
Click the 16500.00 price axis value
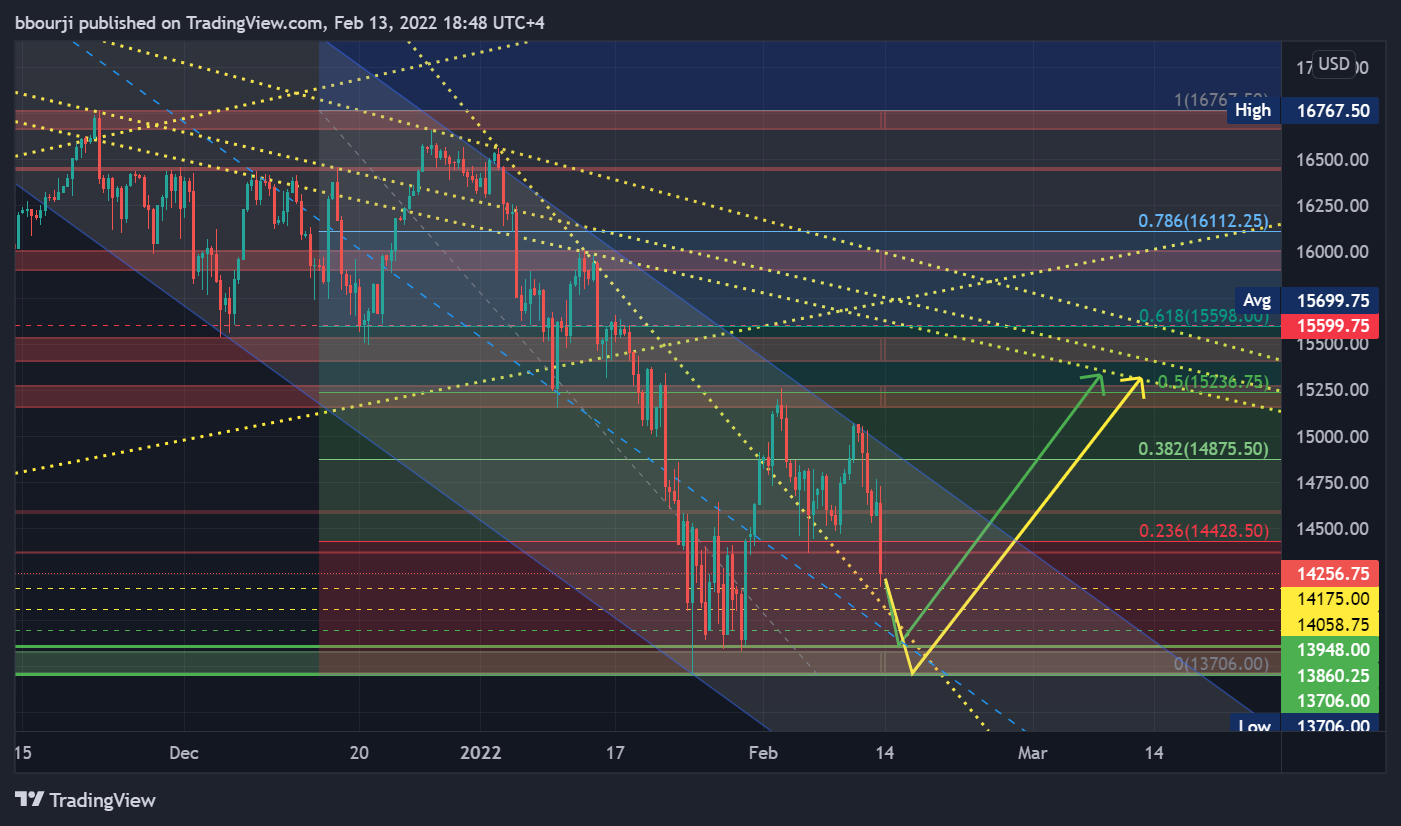click(x=1332, y=160)
